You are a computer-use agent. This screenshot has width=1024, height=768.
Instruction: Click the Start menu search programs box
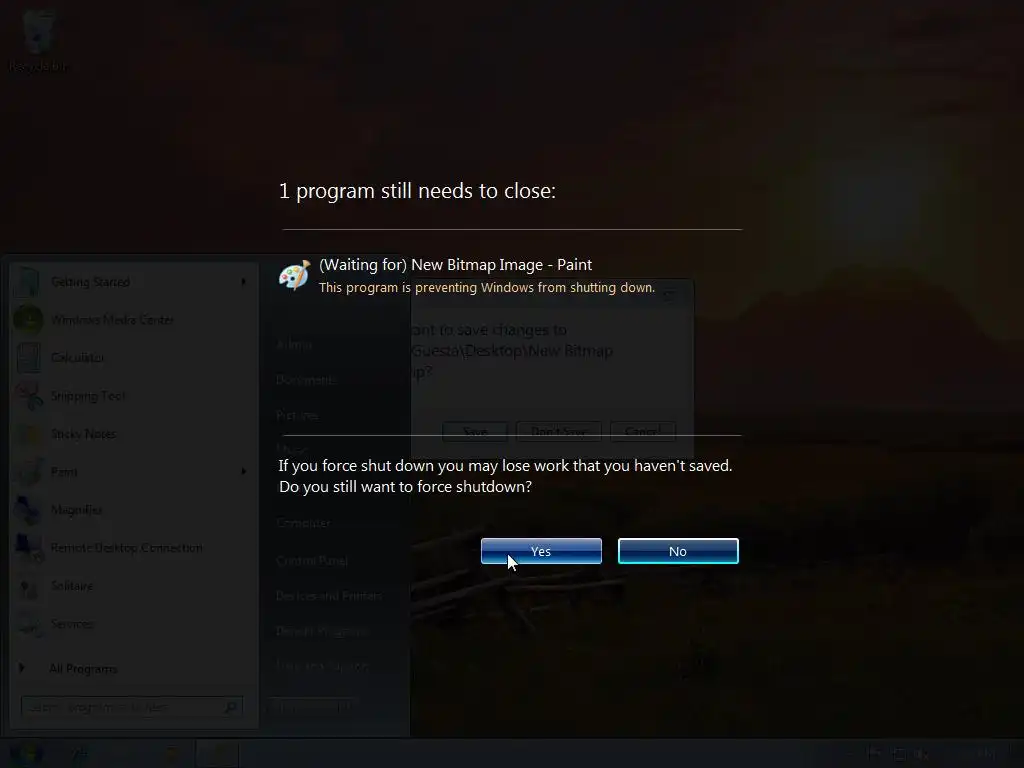pyautogui.click(x=132, y=707)
